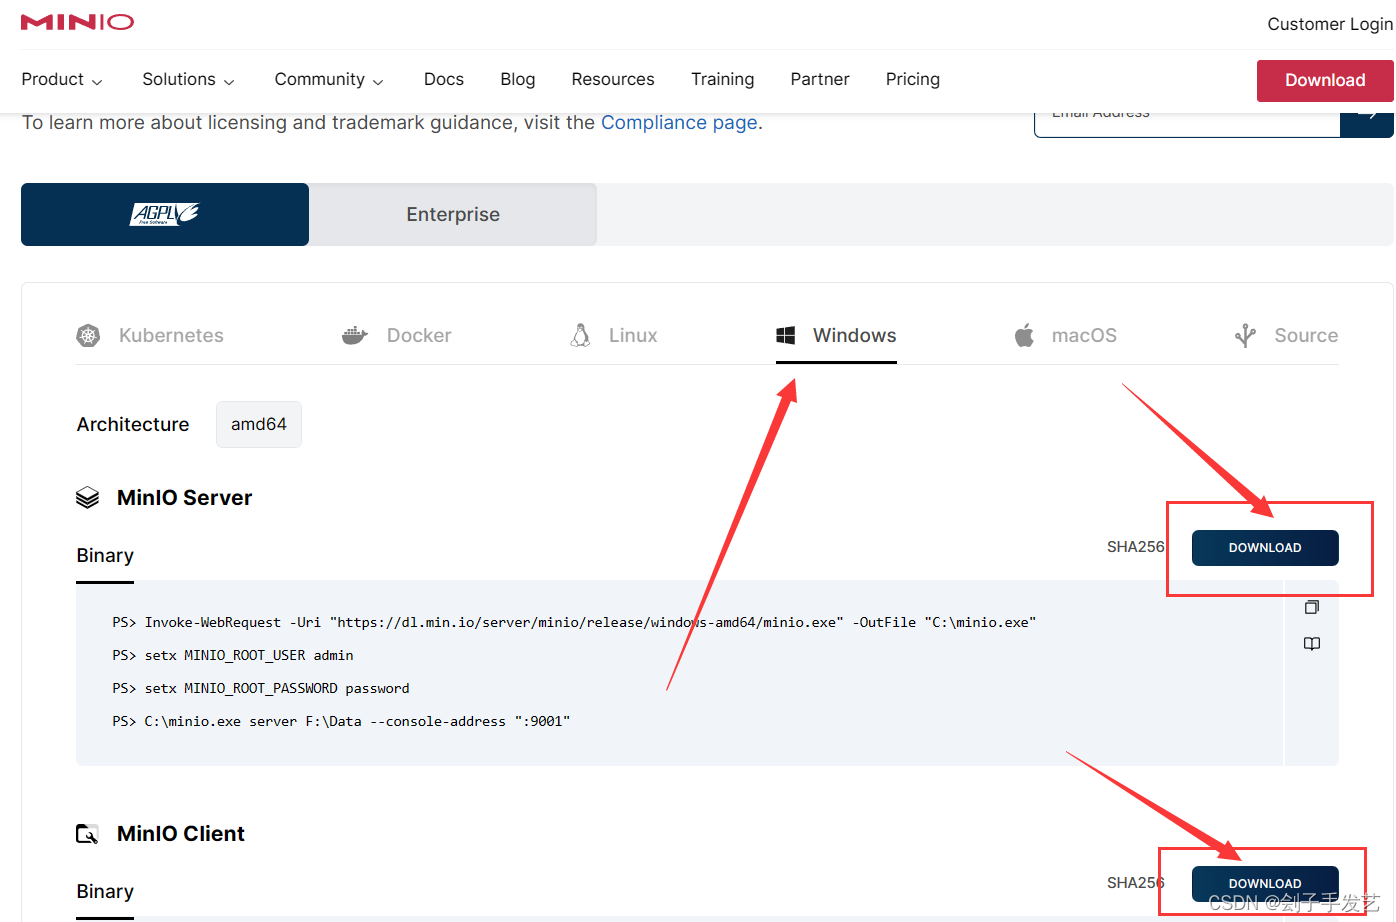Screen dimensions: 1396x922
Task: Select the Source platform tab
Action: (1286, 336)
